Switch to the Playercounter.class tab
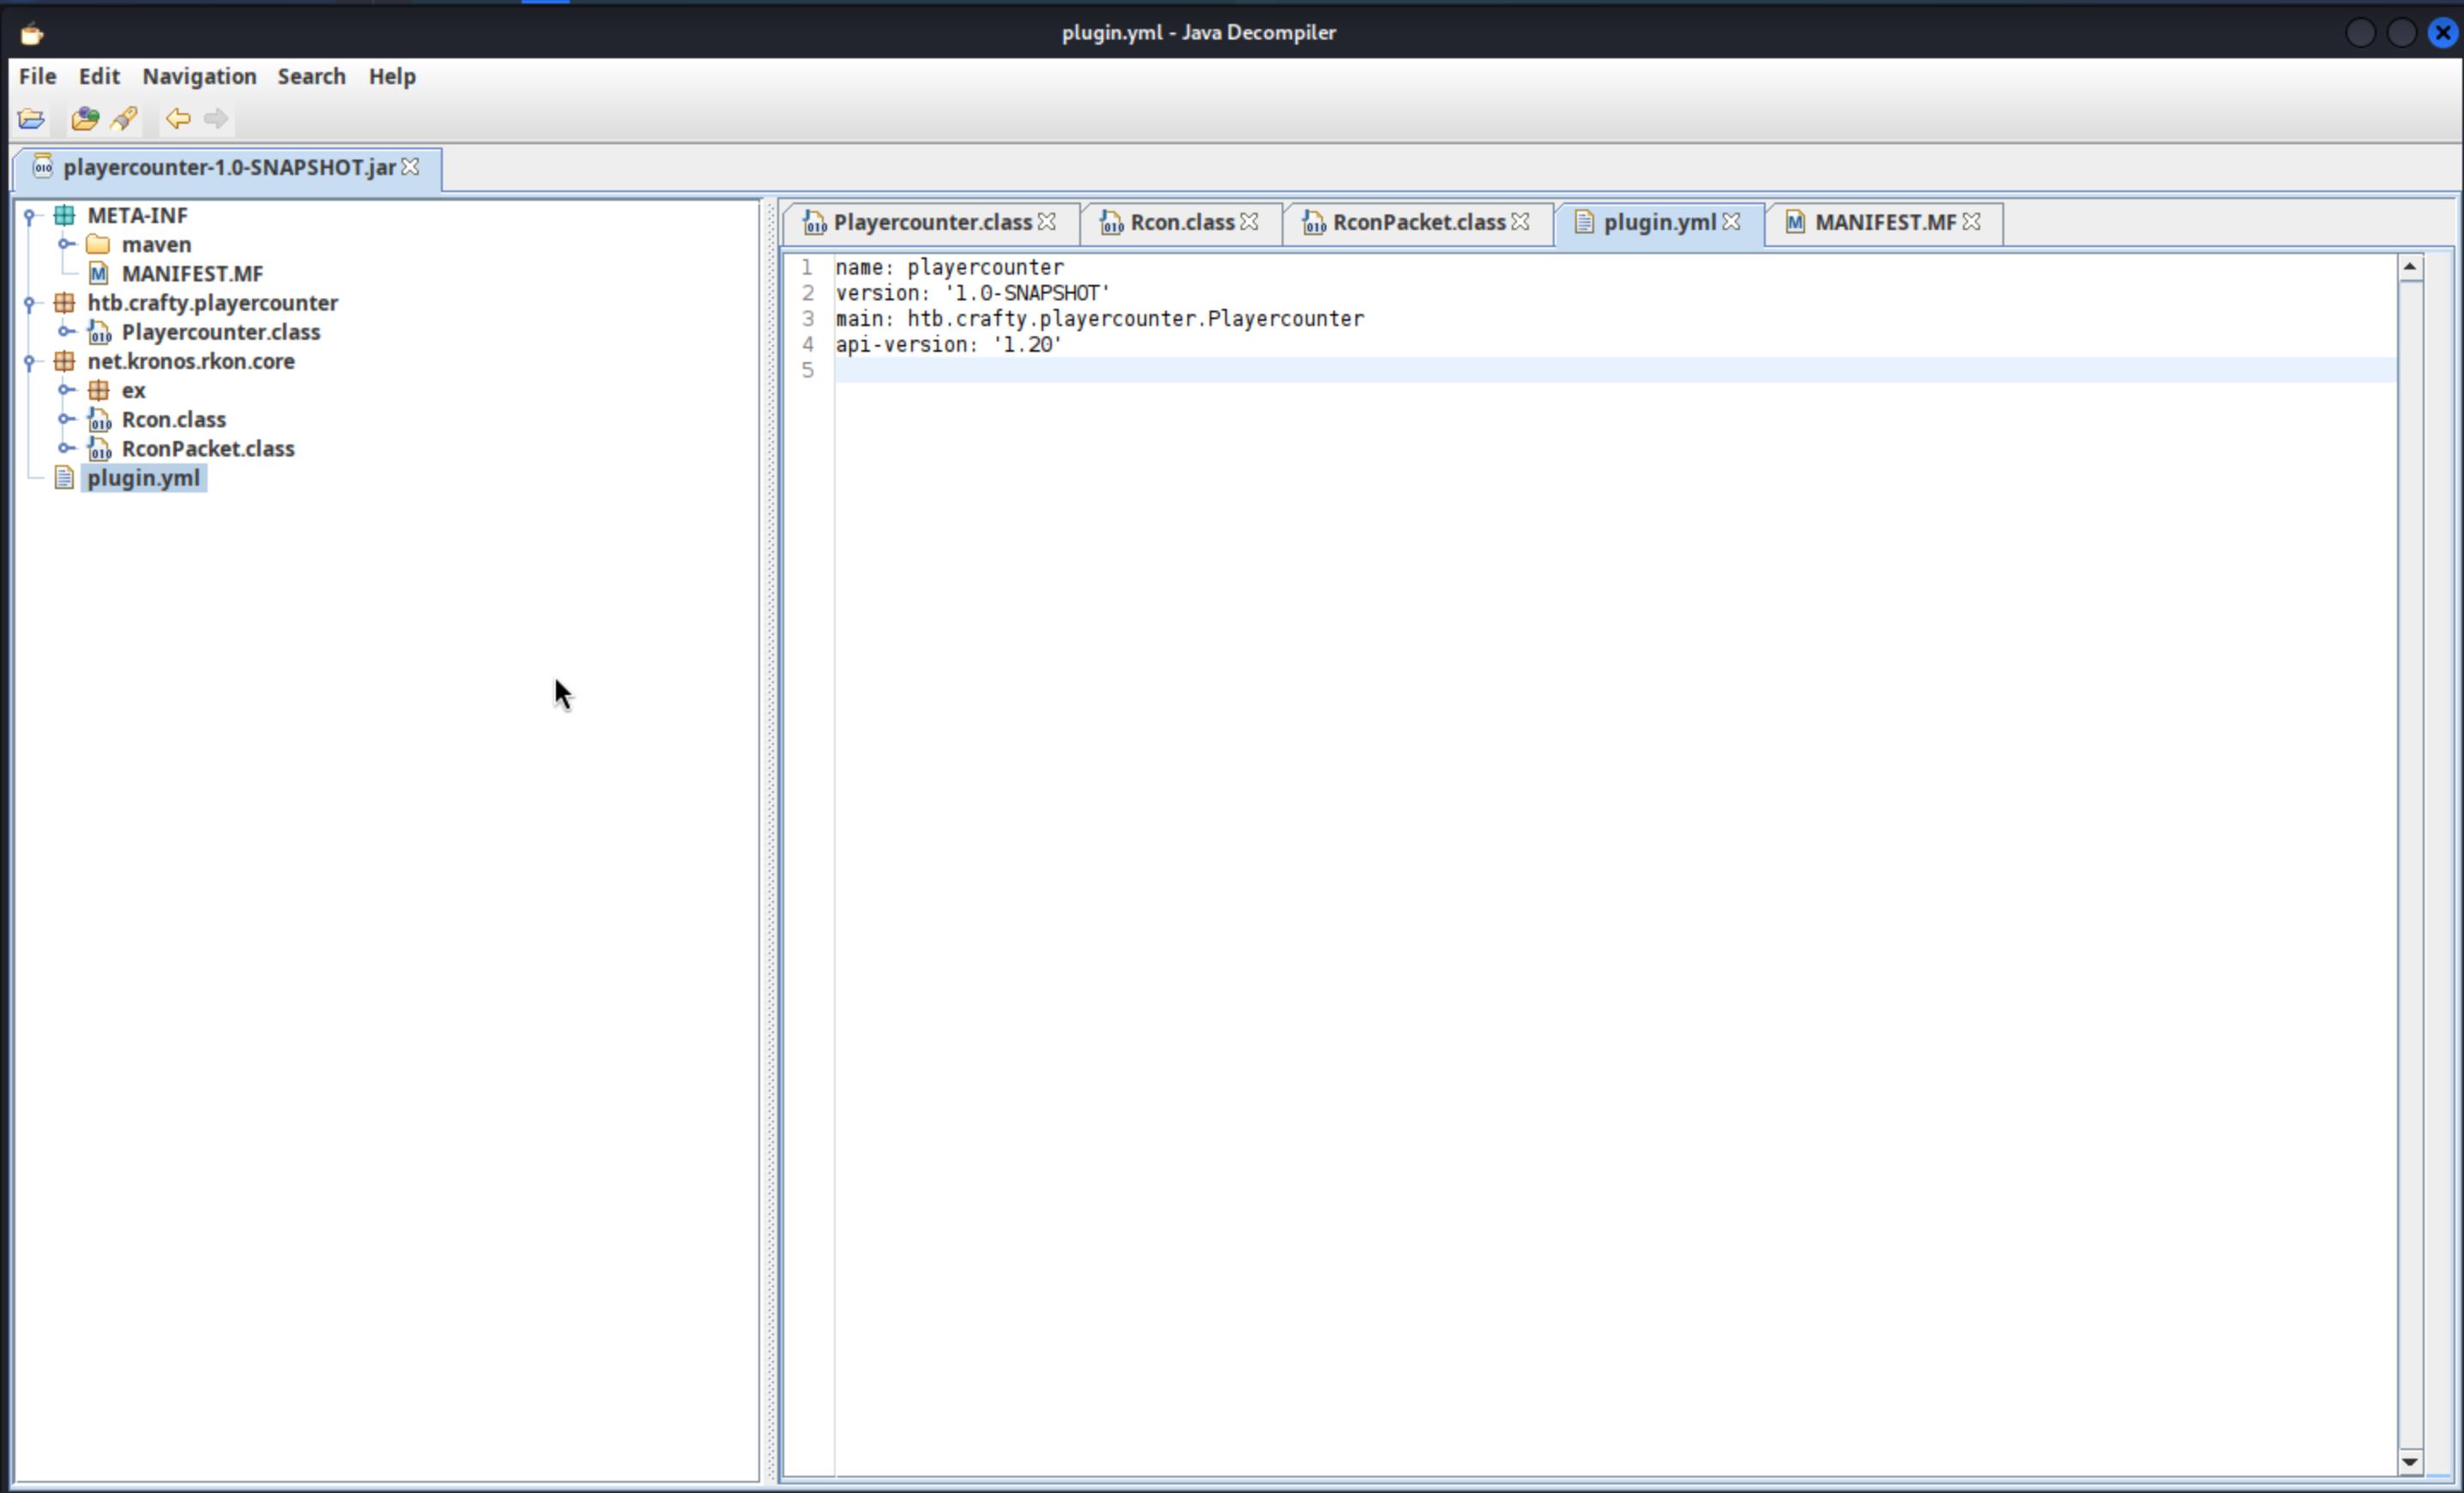This screenshot has height=1493, width=2464. (x=931, y=222)
